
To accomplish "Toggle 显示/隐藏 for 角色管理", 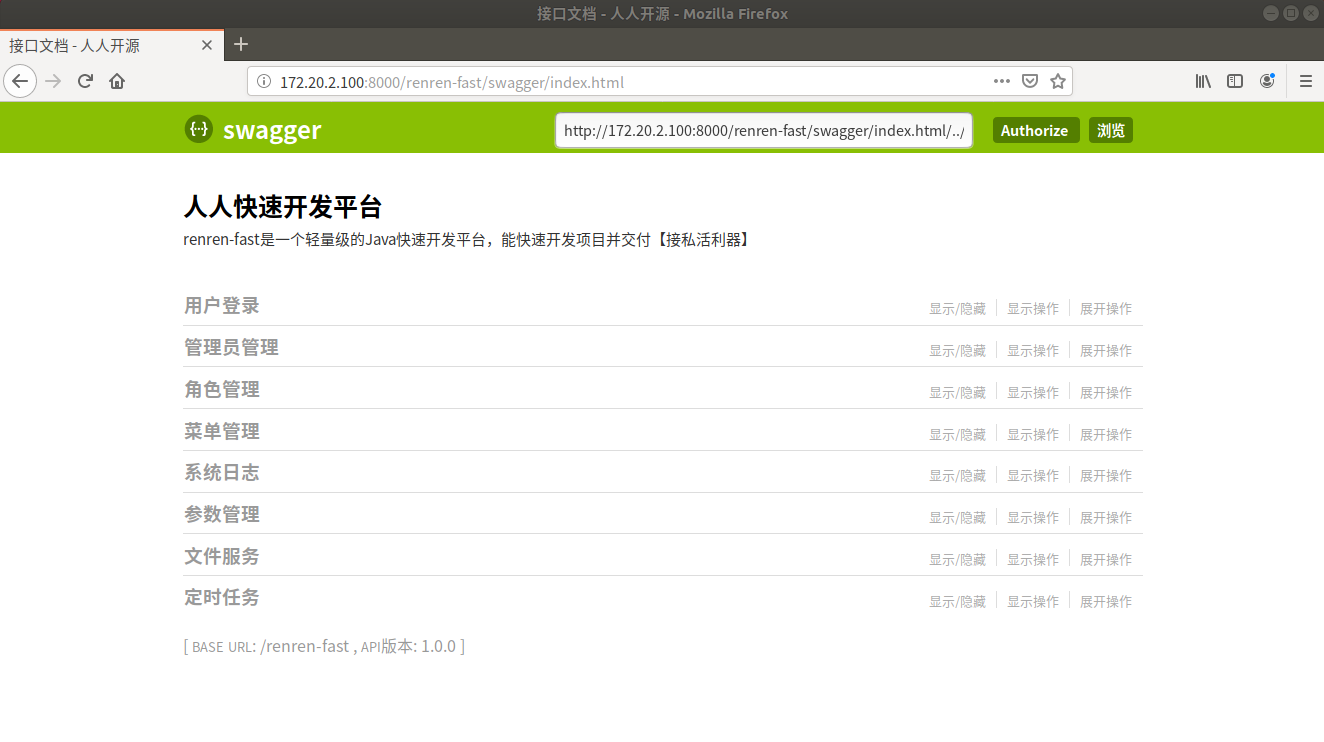I will 957,393.
